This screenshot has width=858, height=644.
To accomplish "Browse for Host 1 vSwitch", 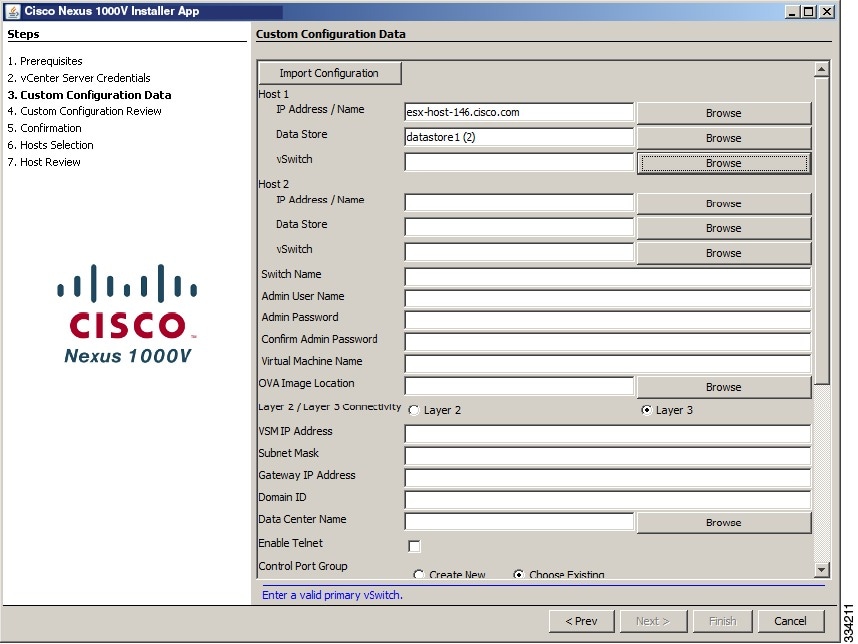I will click(723, 161).
